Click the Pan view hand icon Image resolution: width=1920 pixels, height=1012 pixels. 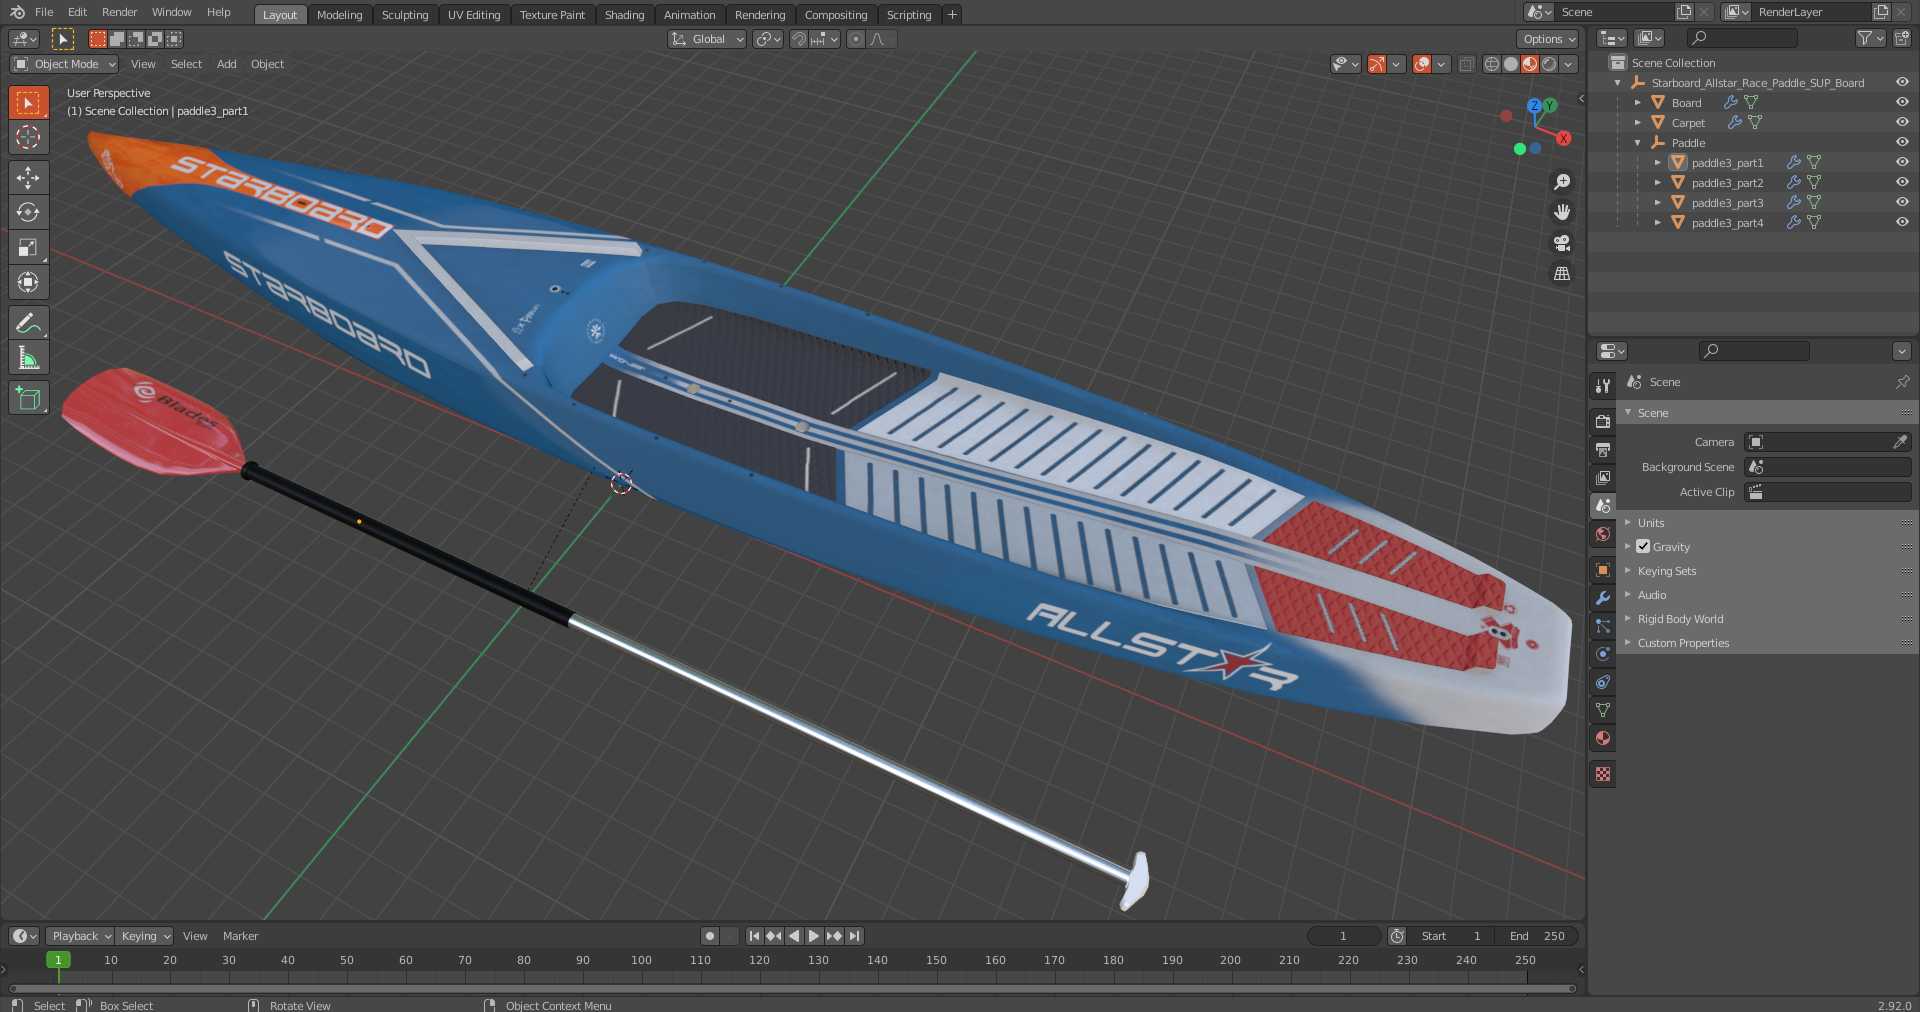[x=1561, y=212]
